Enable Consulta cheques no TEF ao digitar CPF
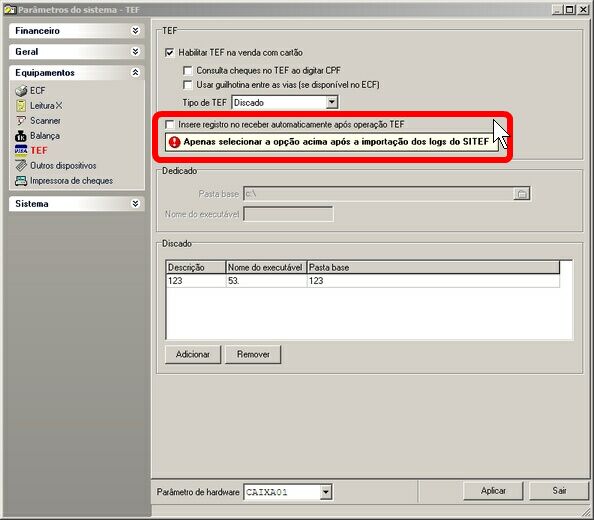This screenshot has height=520, width=594. 188,70
